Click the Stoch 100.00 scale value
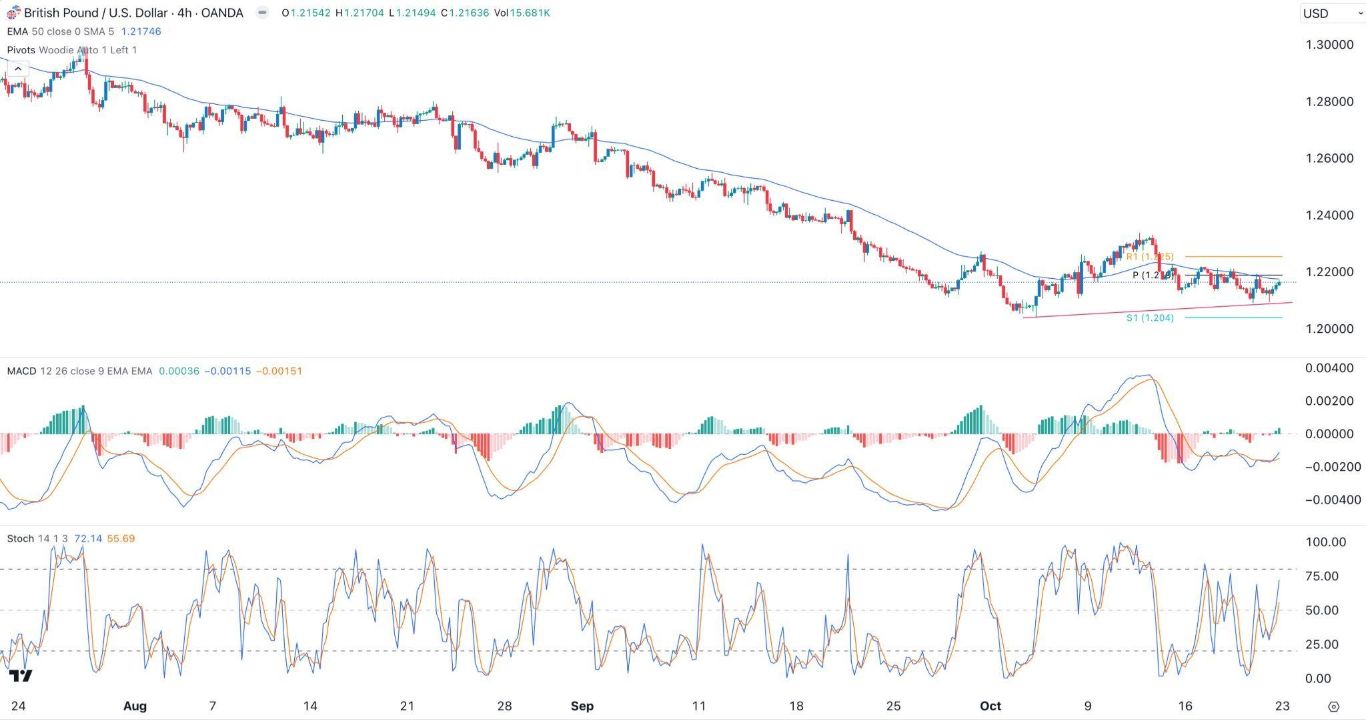Viewport: 1366px width, 720px height. coord(1326,542)
